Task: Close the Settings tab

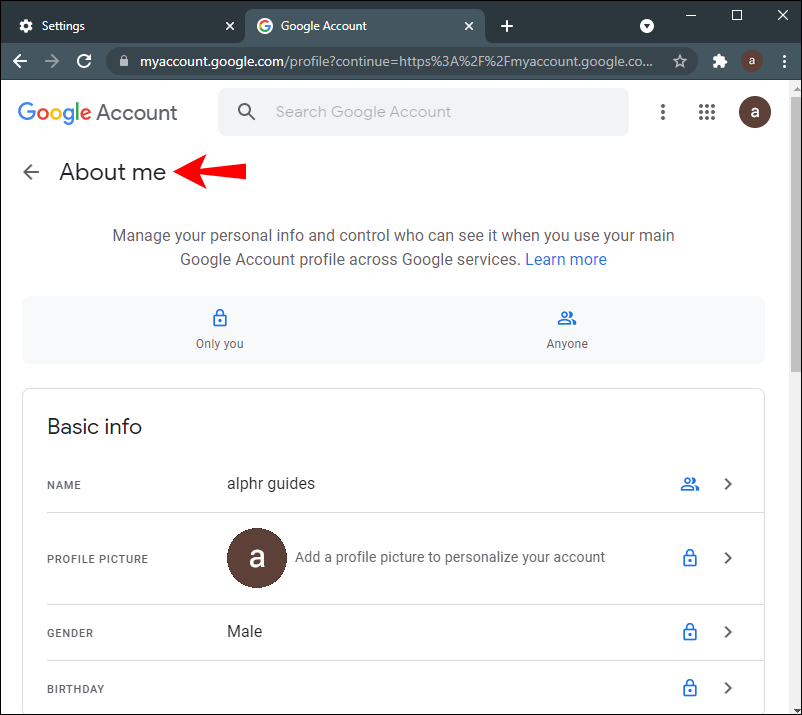Action: (230, 26)
